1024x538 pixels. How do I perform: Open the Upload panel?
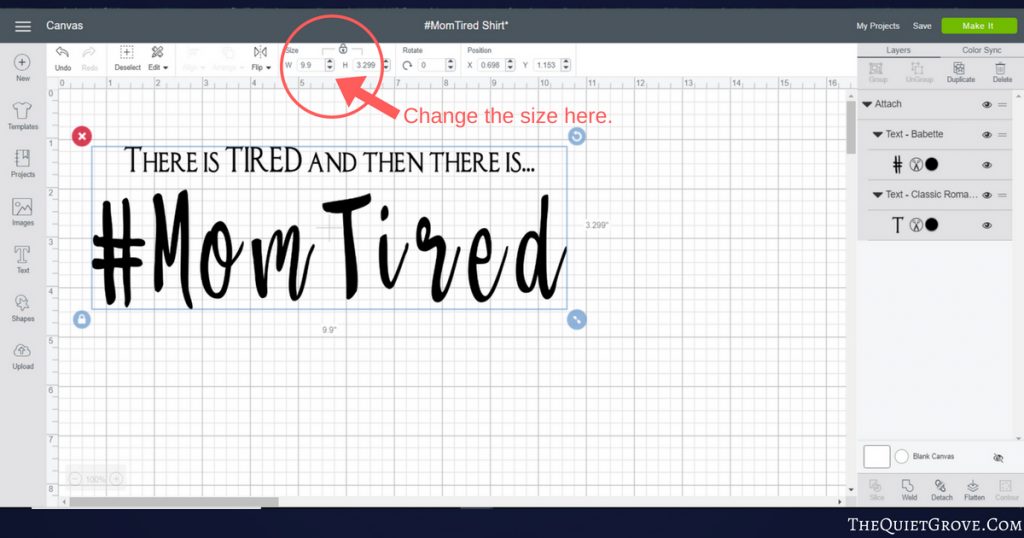22,356
